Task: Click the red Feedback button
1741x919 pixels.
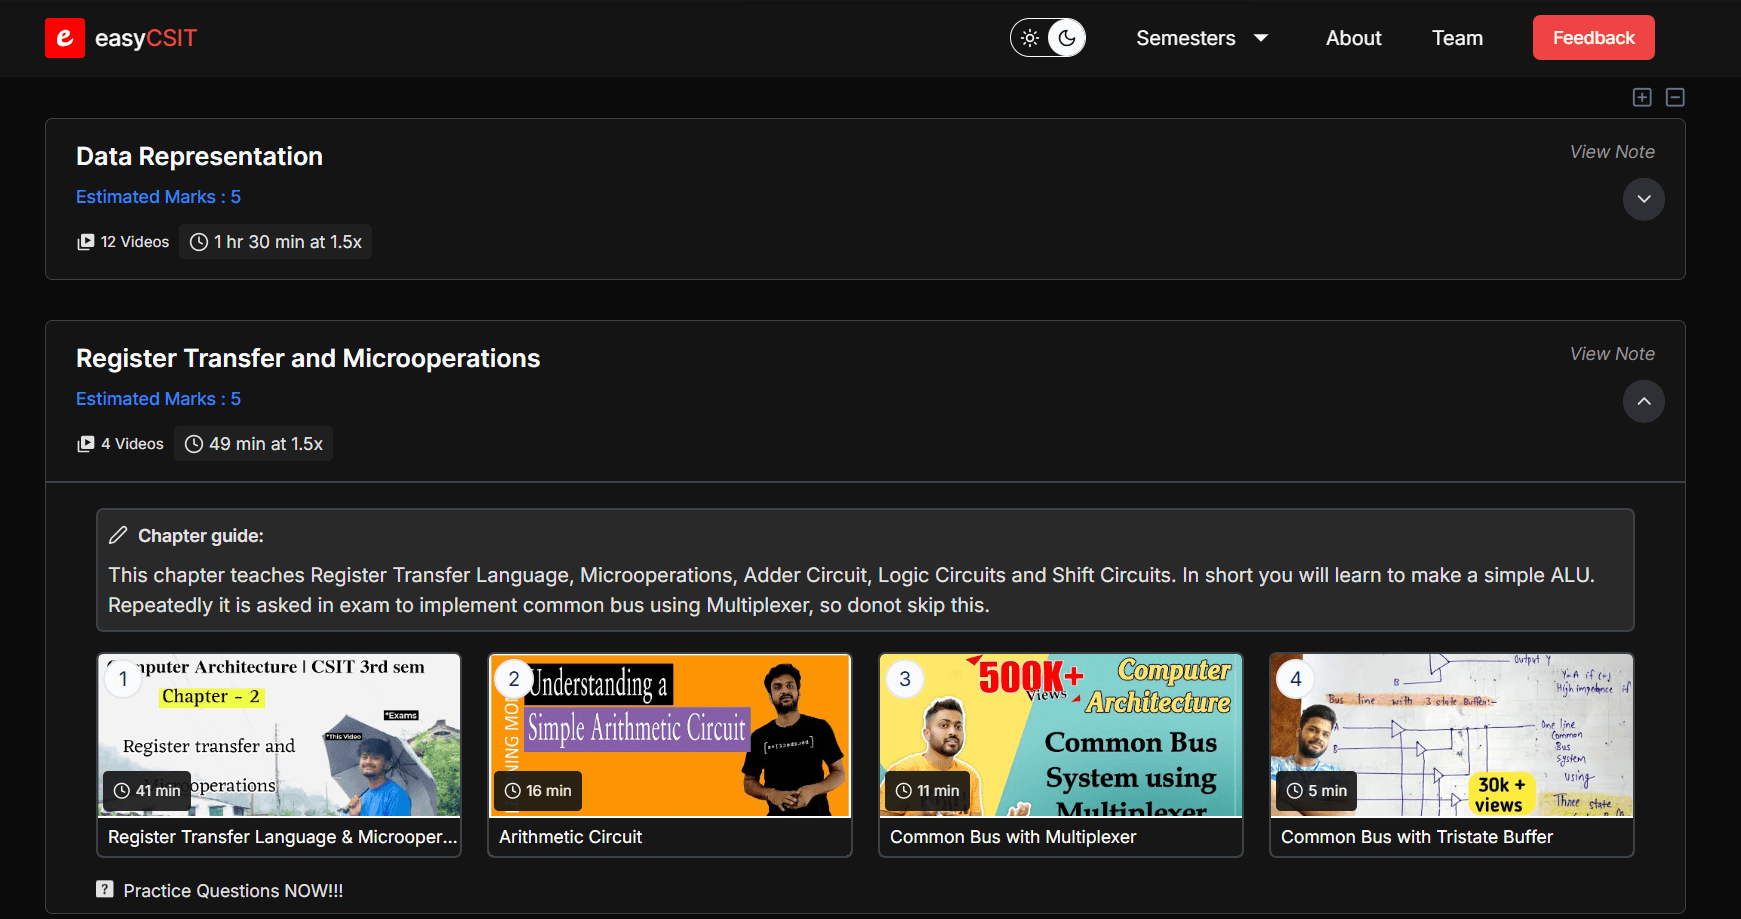Action: [1593, 38]
